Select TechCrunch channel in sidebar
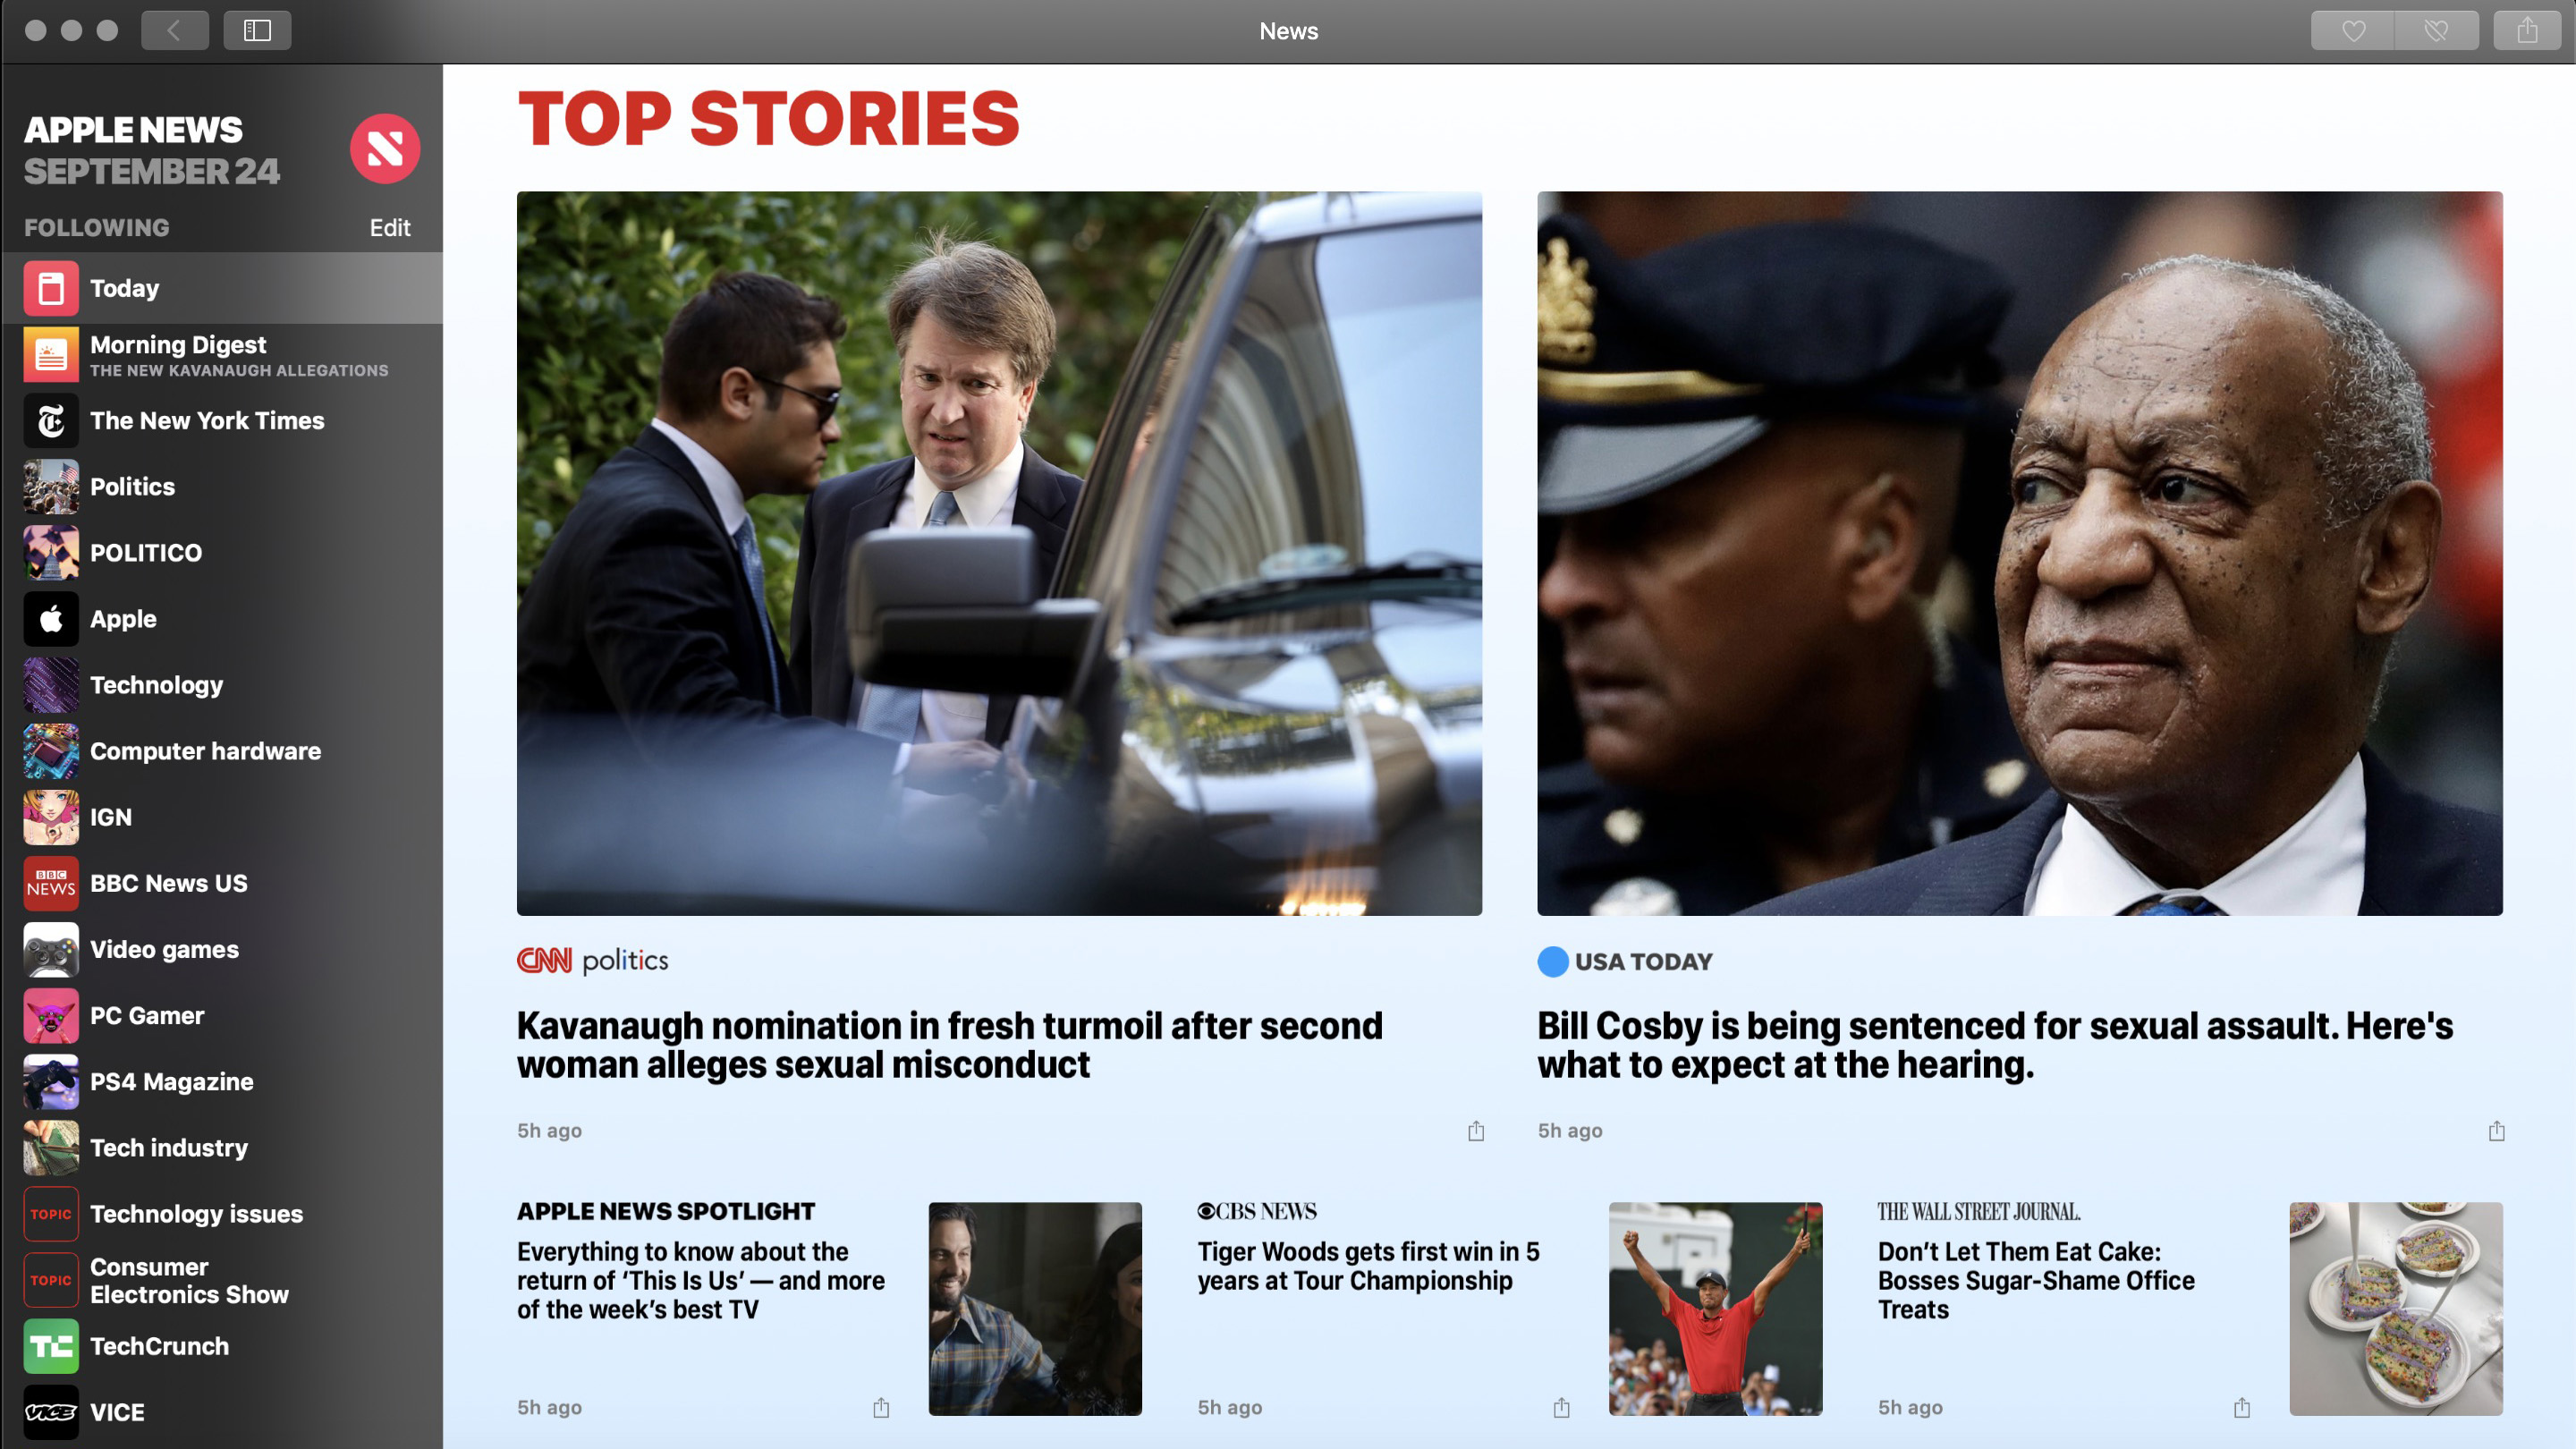This screenshot has width=2576, height=1449. (x=157, y=1344)
